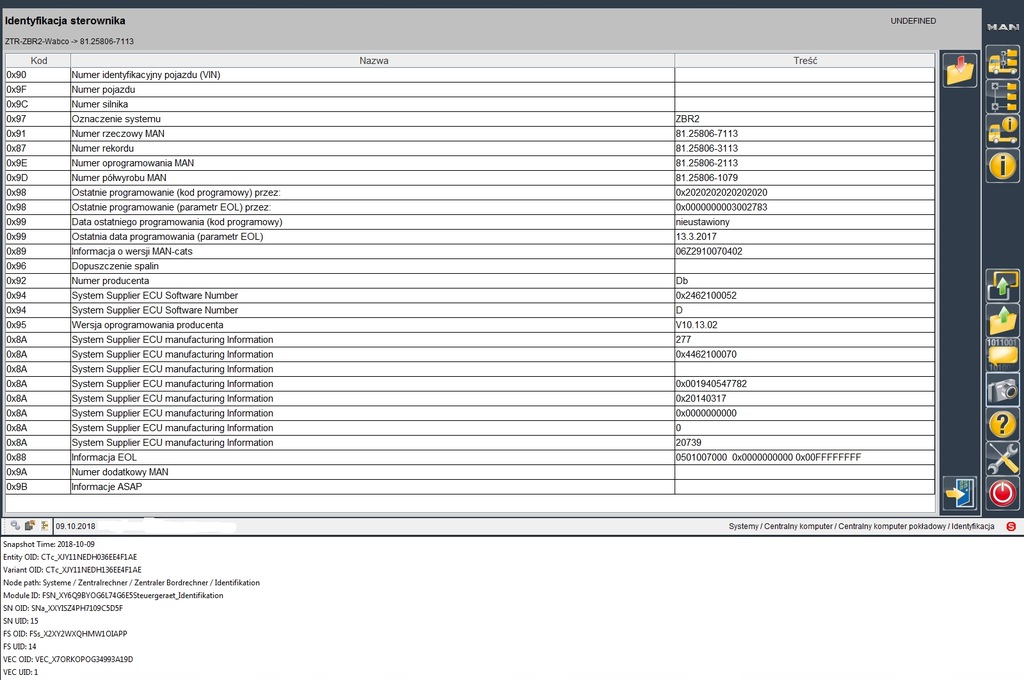The width and height of the screenshot is (1024, 680).
Task: Click the folder with red down-arrow icon
Action: point(959,70)
